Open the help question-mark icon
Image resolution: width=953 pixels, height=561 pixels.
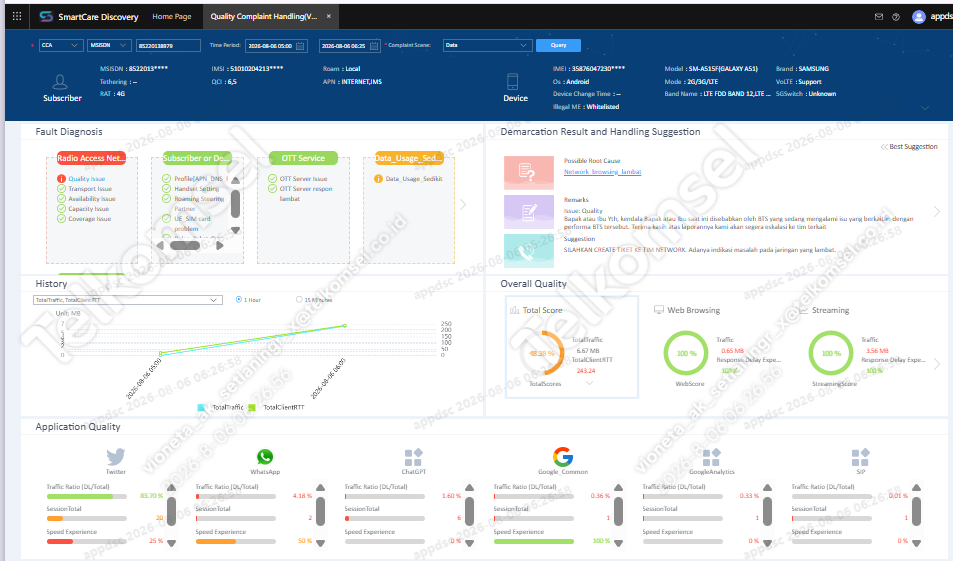(896, 17)
